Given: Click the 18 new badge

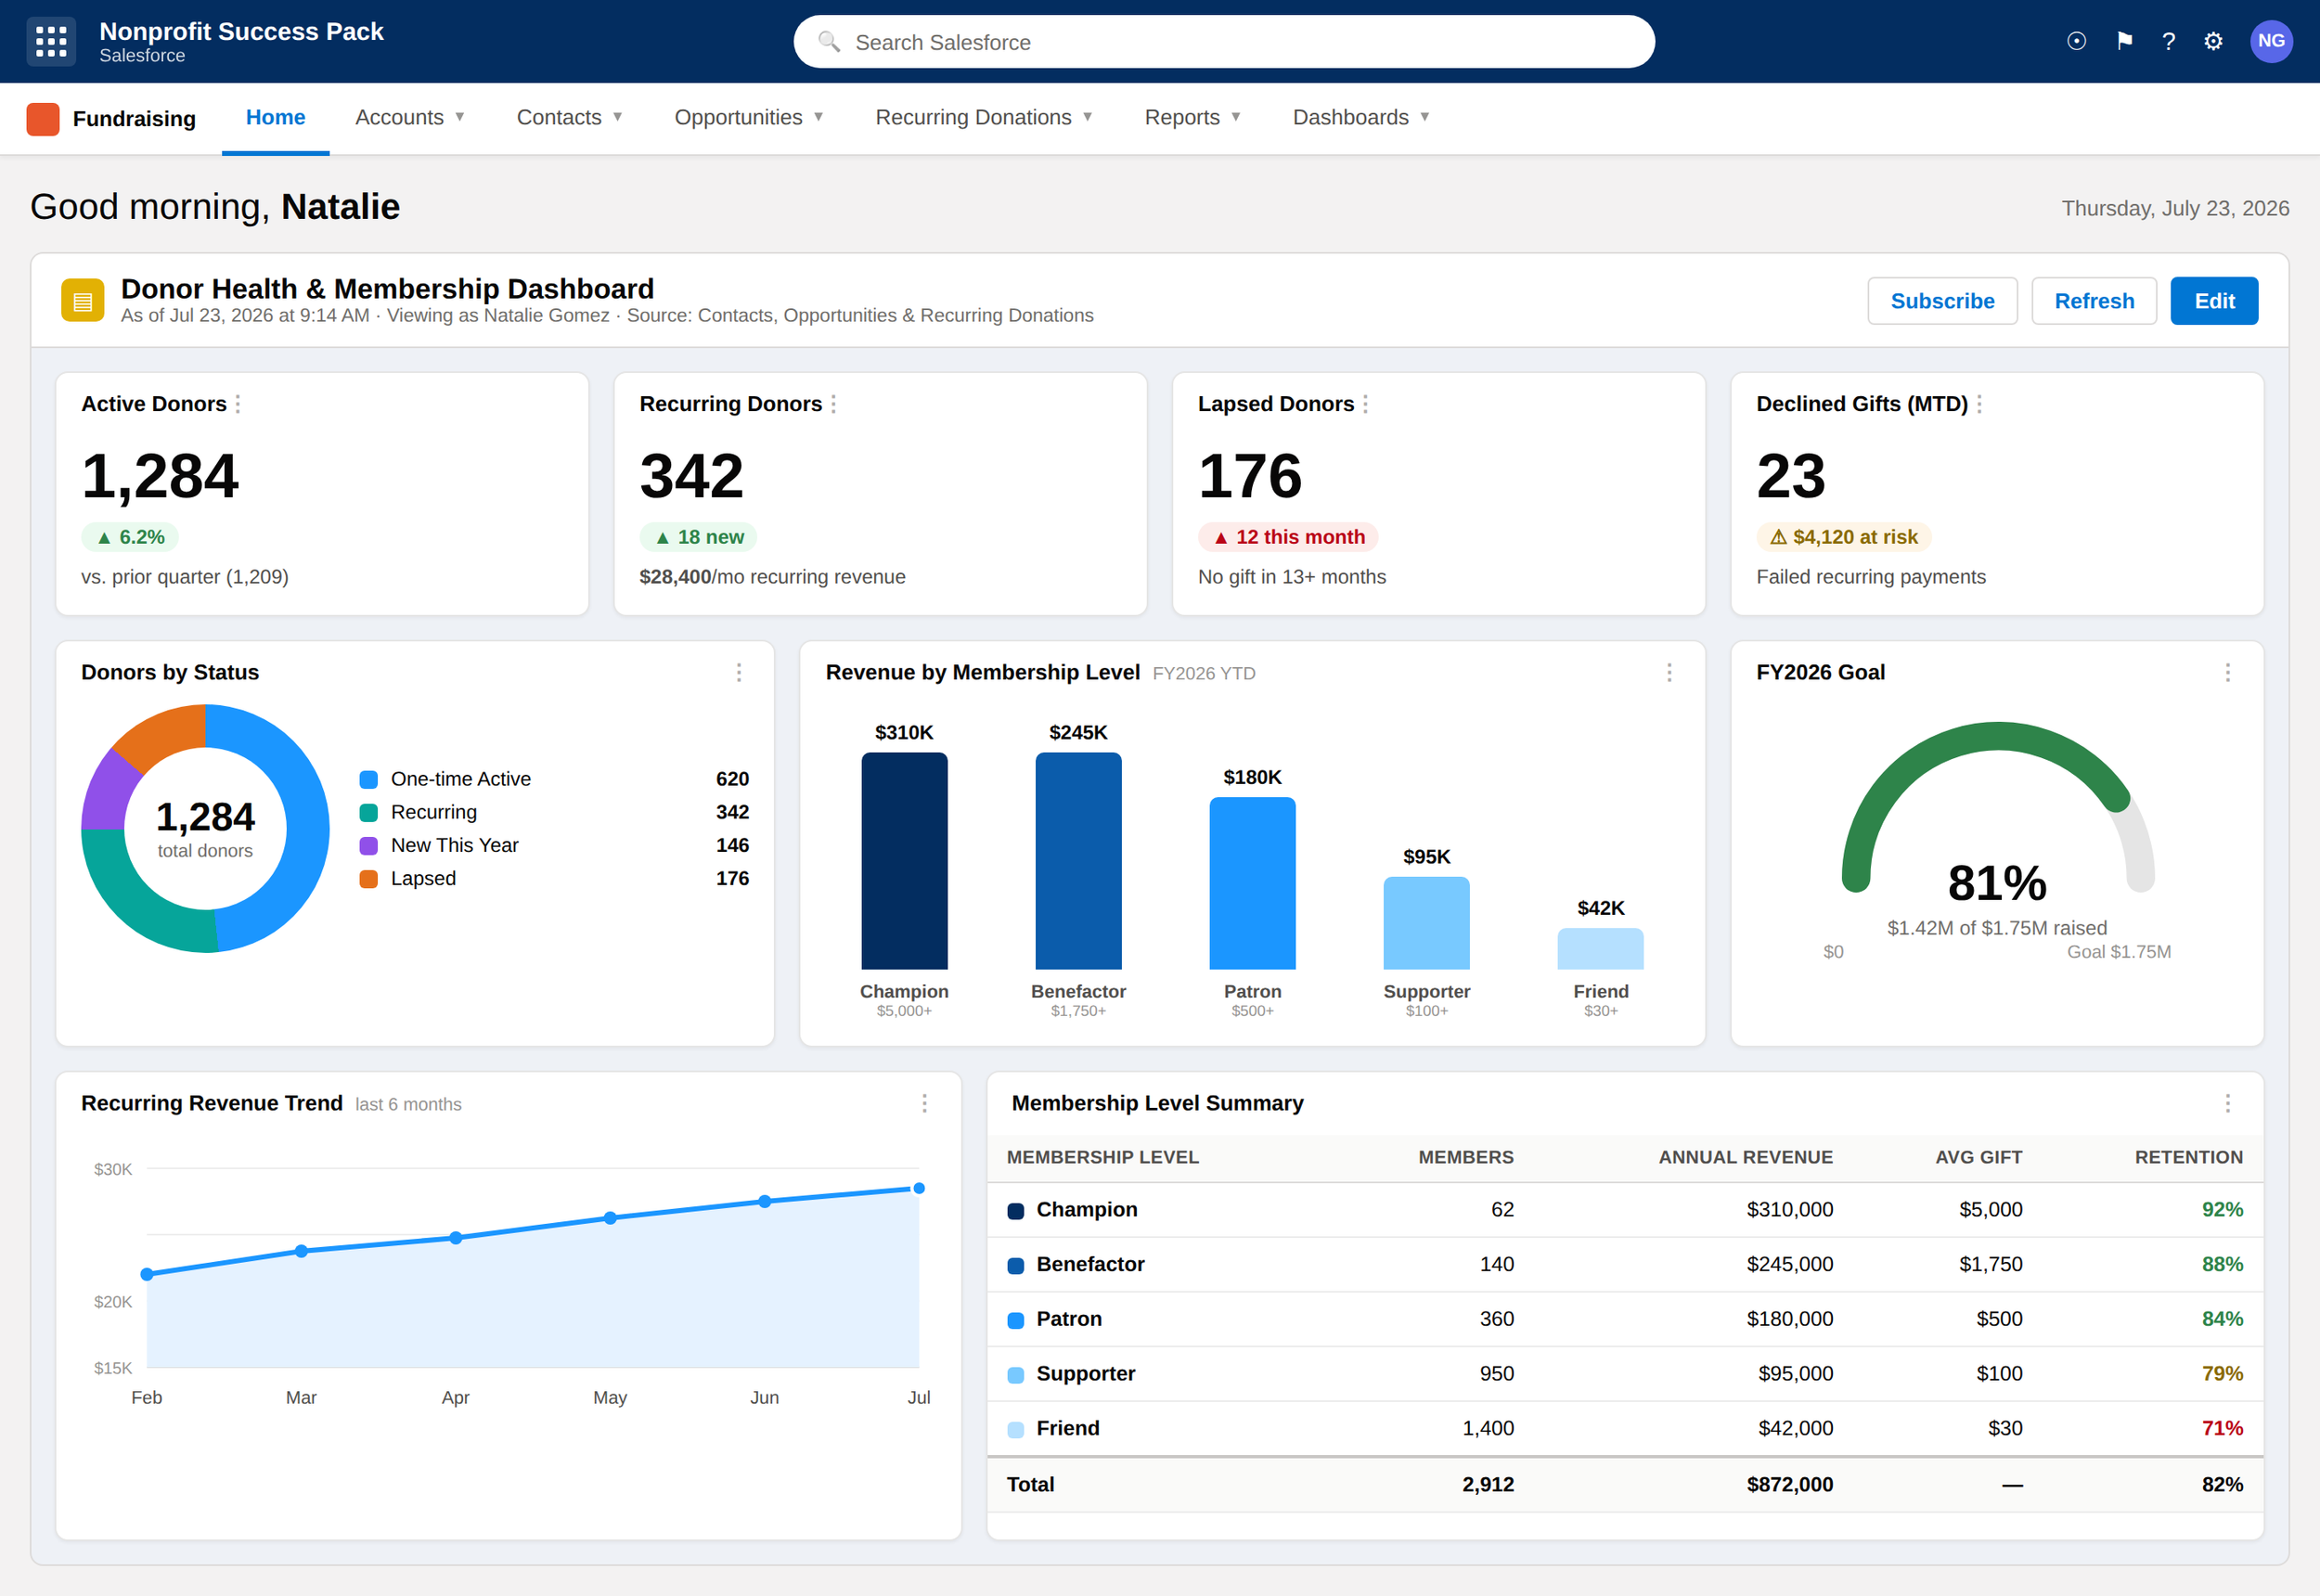Looking at the screenshot, I should [x=698, y=537].
